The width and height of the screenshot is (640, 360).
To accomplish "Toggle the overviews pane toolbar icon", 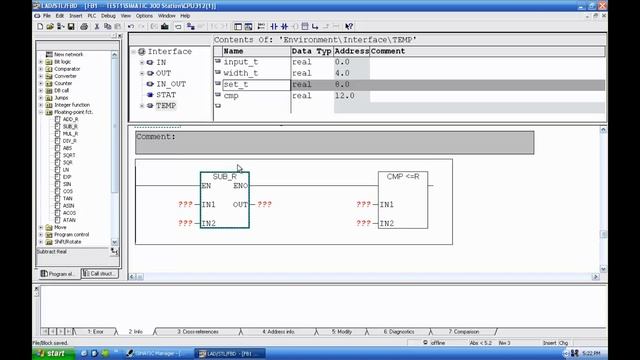I will [x=238, y=27].
